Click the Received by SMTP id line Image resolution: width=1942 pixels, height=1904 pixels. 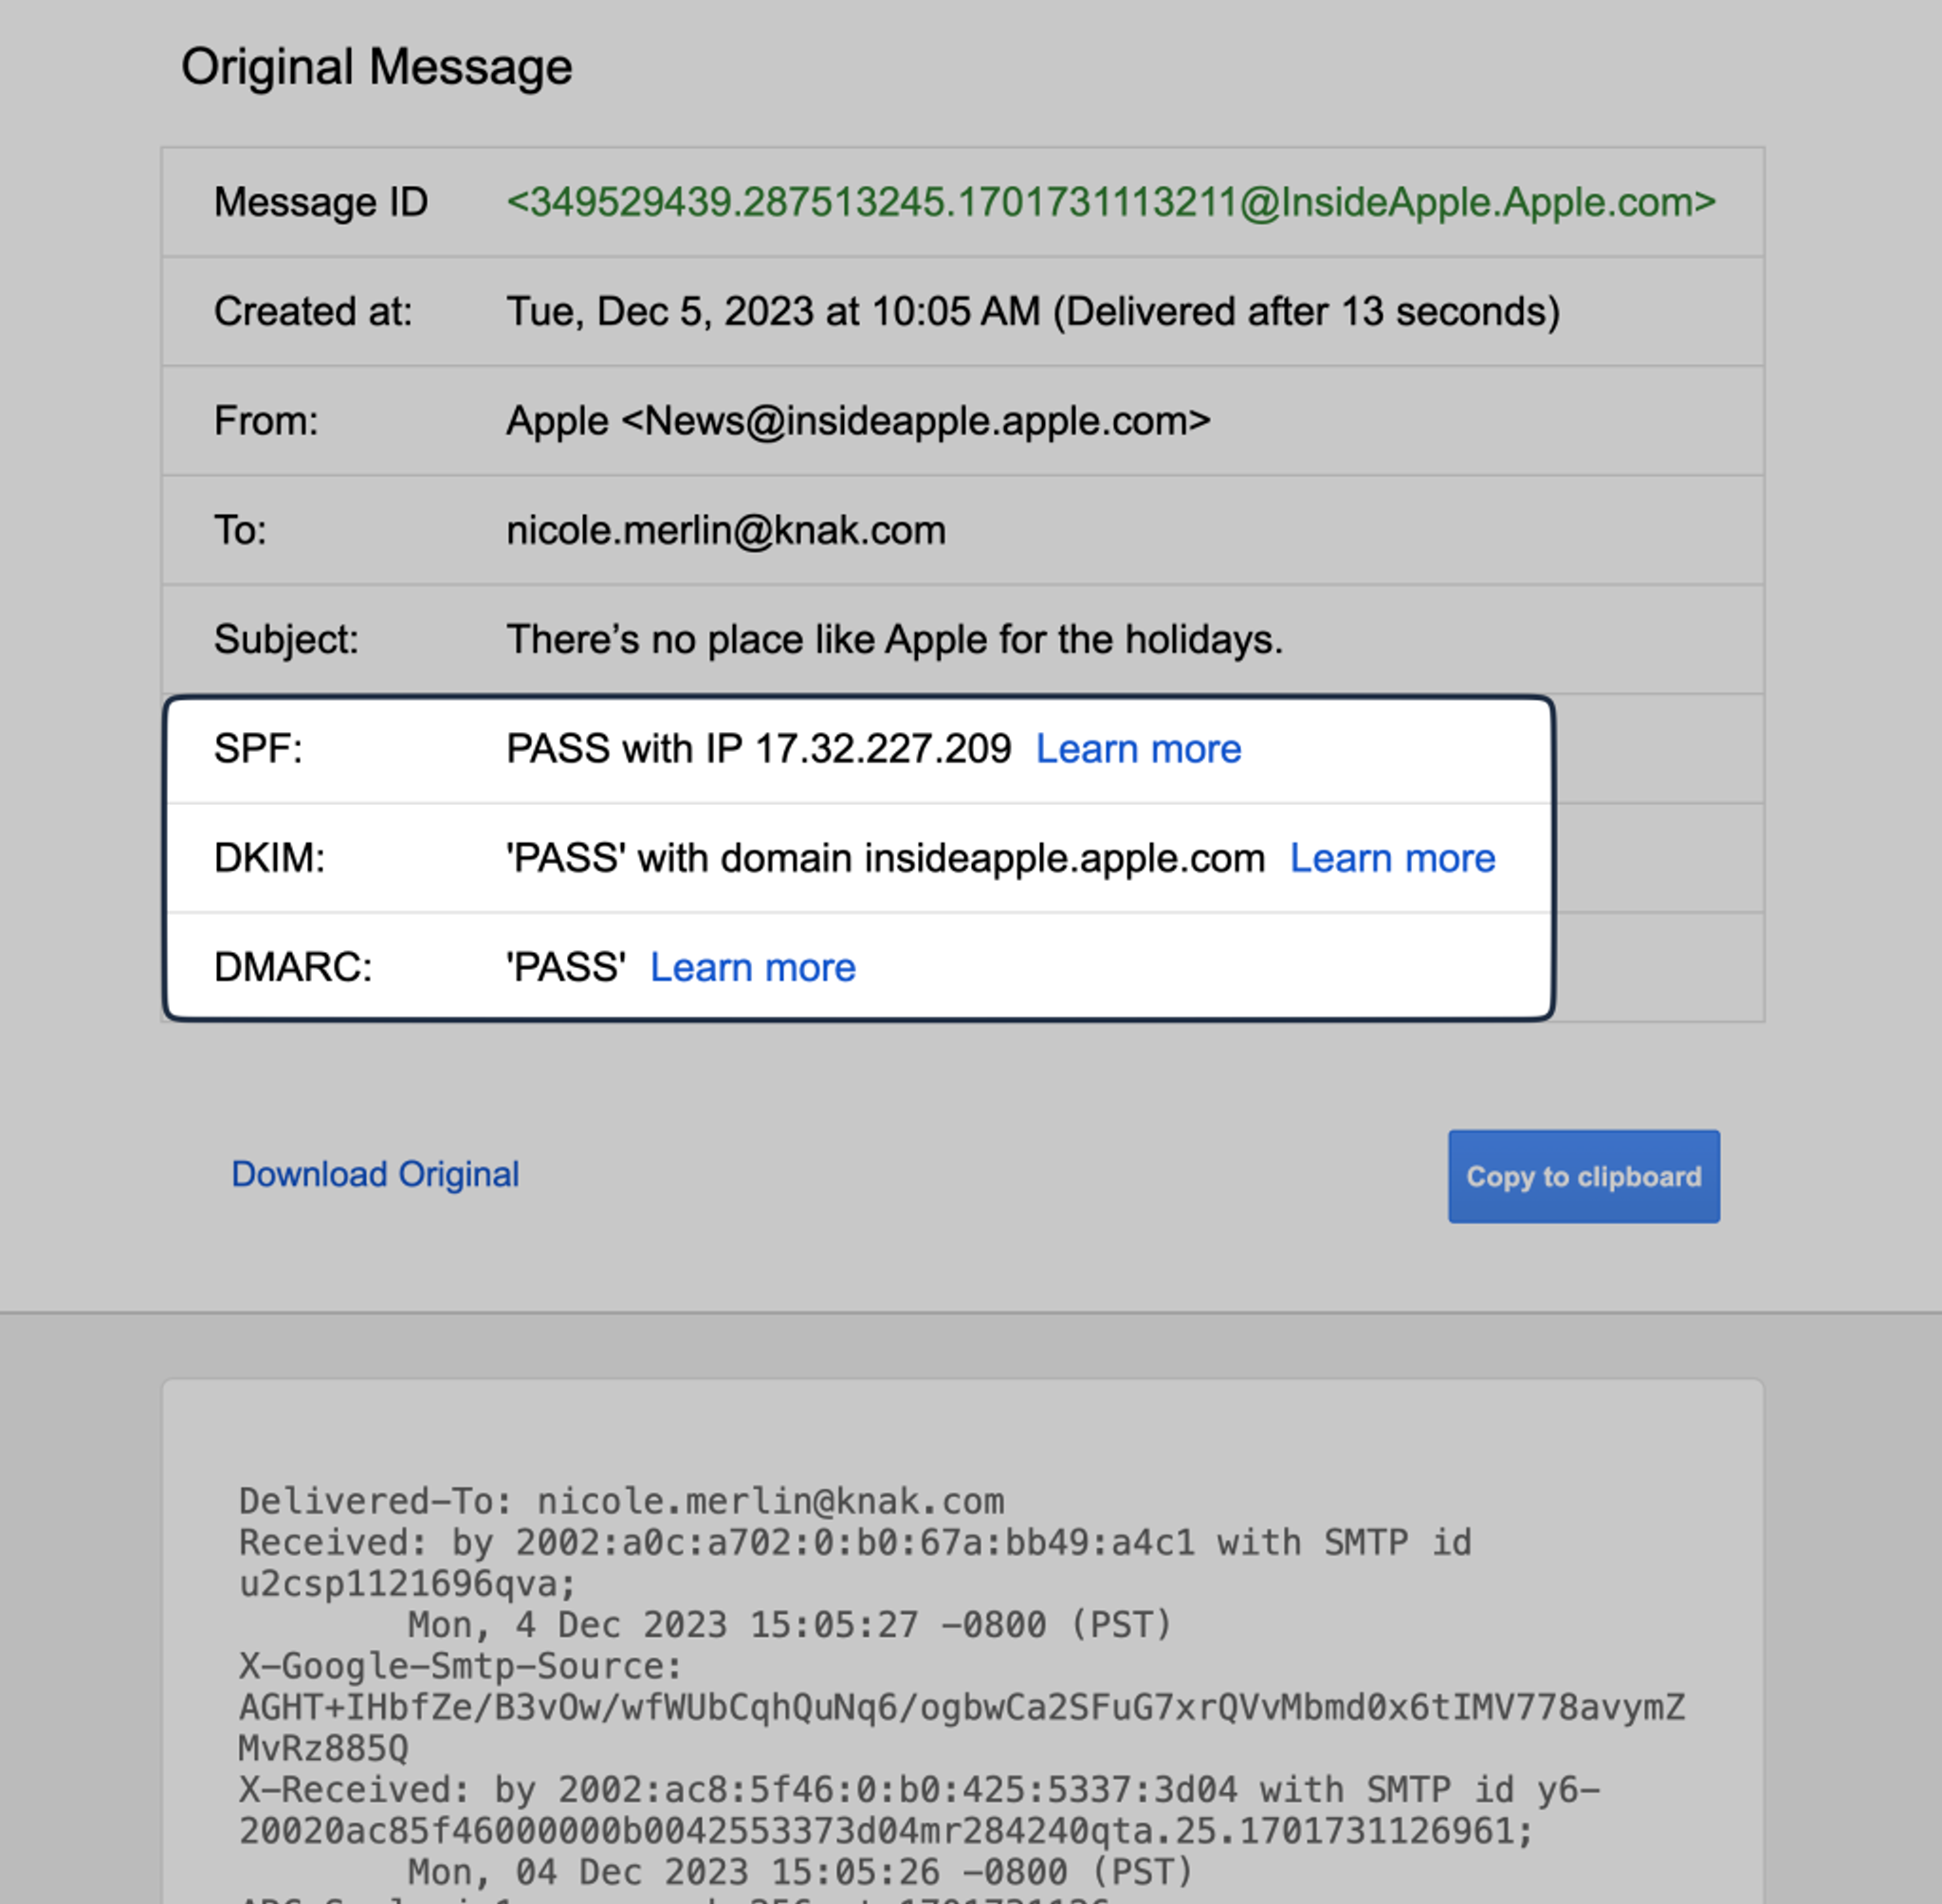(854, 1542)
